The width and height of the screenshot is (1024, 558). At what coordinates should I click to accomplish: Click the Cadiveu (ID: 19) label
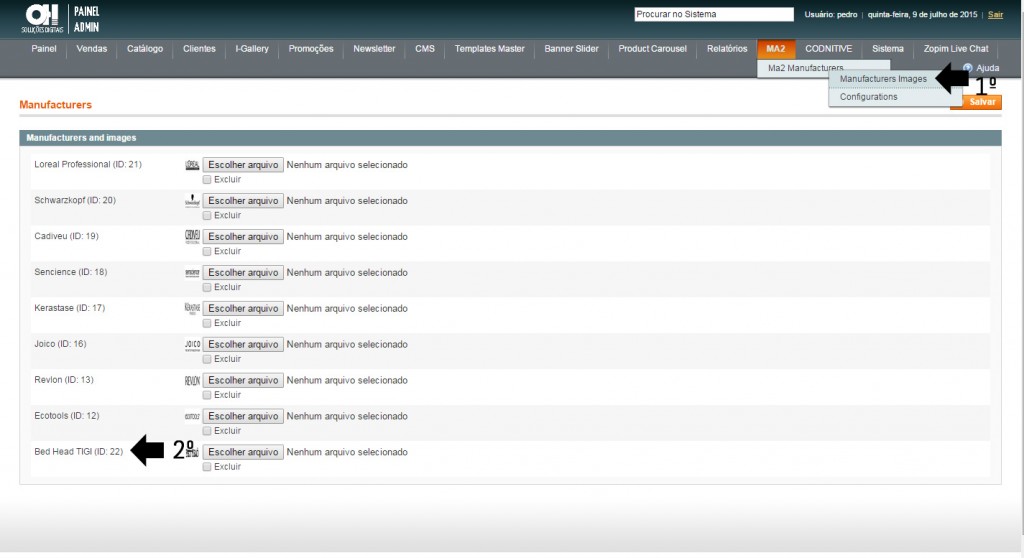[x=67, y=237]
